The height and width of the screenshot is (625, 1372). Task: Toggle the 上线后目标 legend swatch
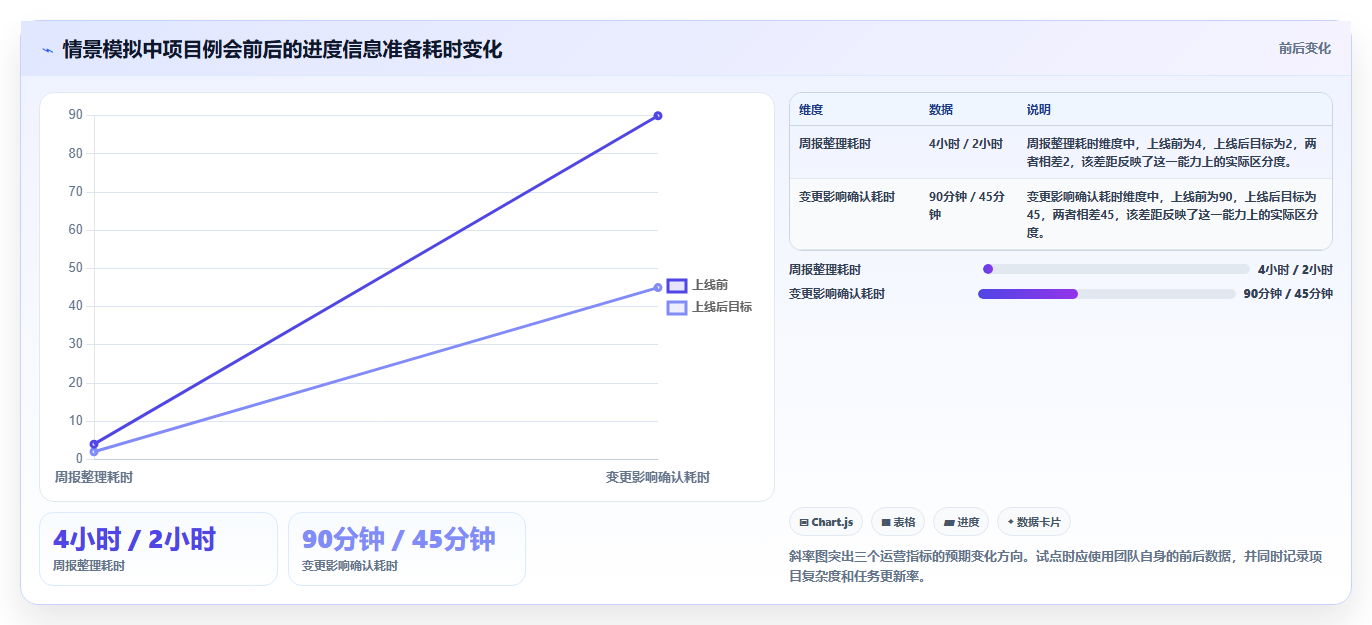pos(677,307)
